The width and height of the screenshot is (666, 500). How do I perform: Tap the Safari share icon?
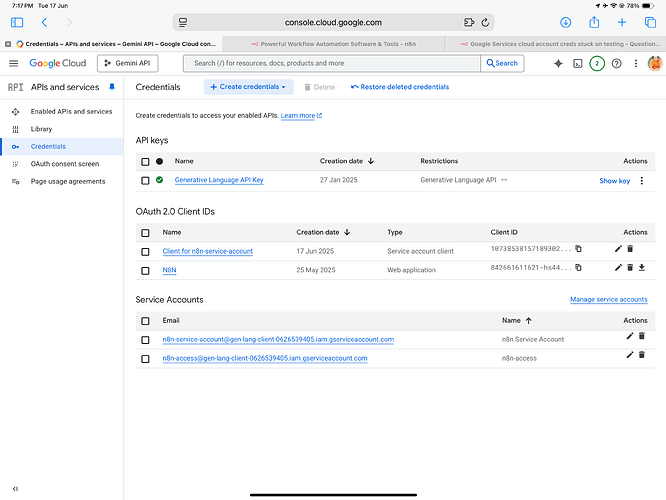594,22
